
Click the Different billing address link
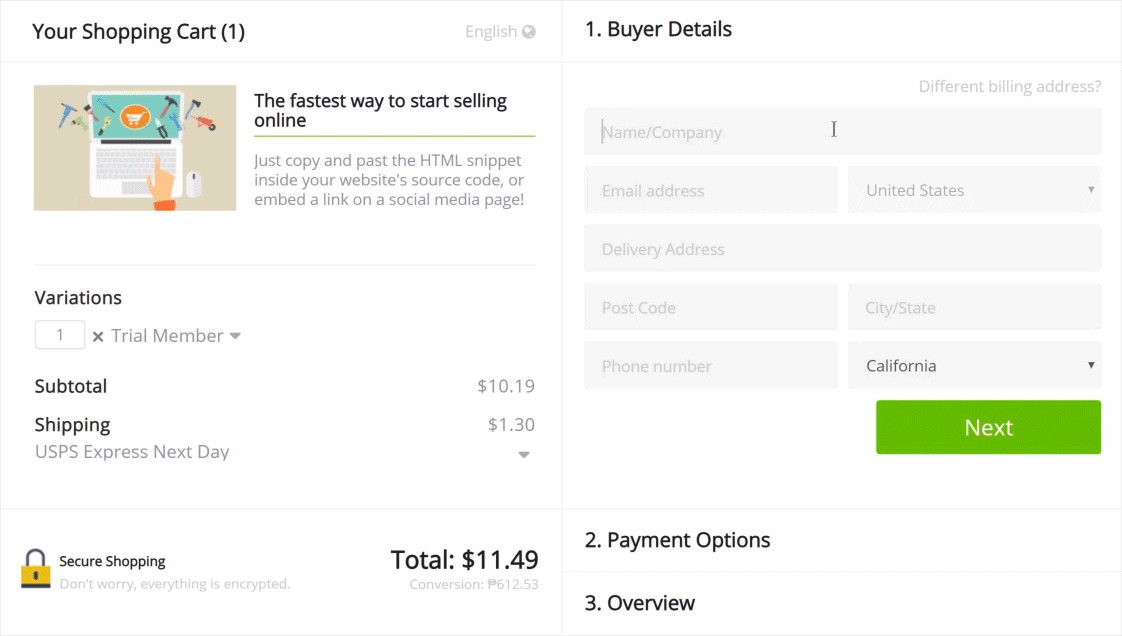click(1009, 87)
